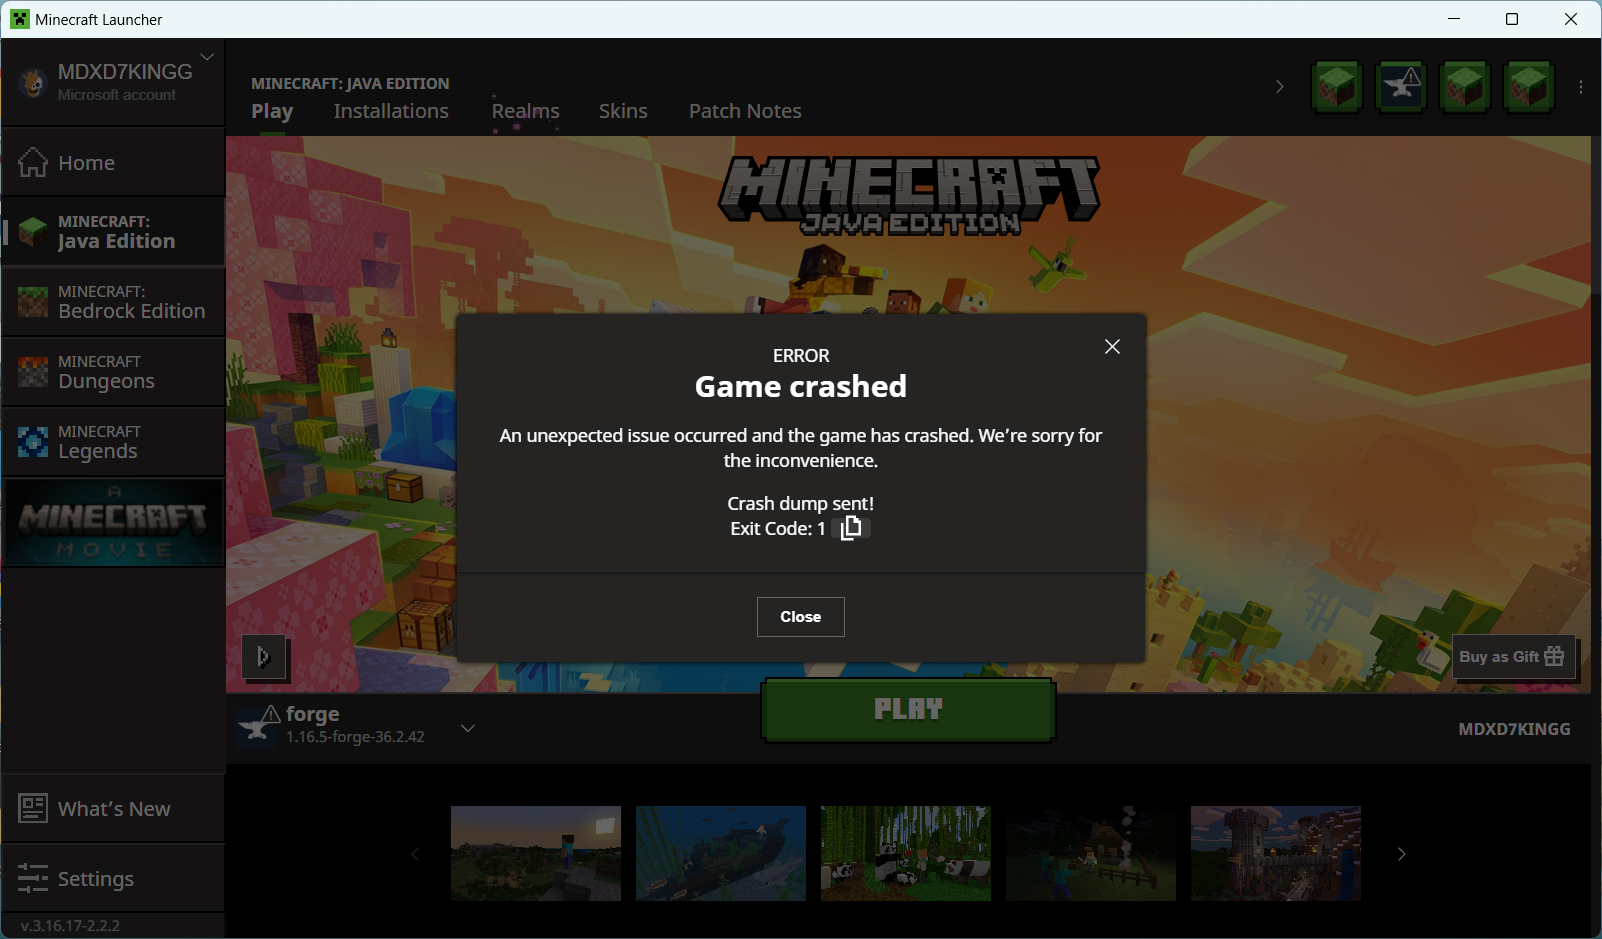Click the MDXD7KINGG account avatar
The image size is (1602, 939).
[32, 83]
